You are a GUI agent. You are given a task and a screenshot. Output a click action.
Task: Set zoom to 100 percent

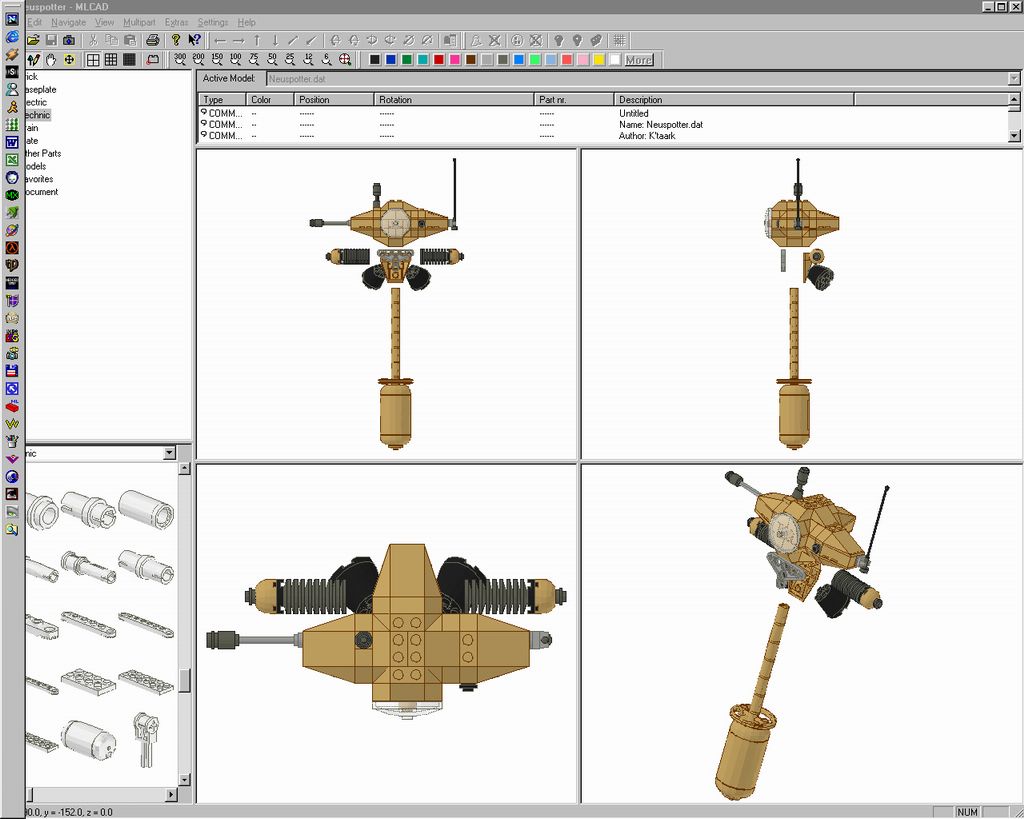[235, 60]
